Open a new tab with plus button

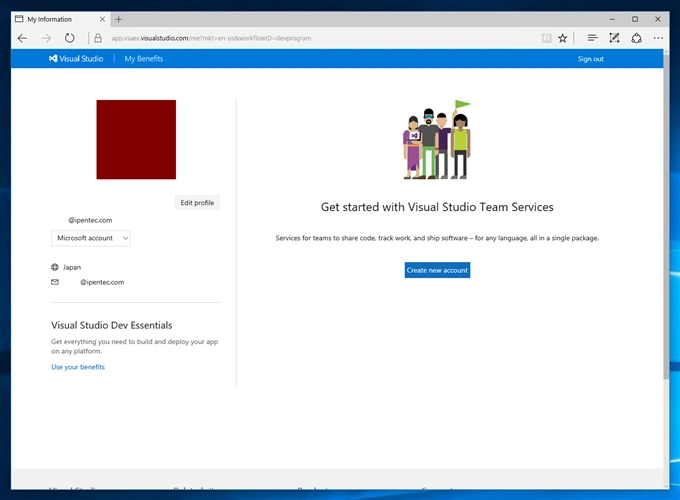(x=118, y=19)
